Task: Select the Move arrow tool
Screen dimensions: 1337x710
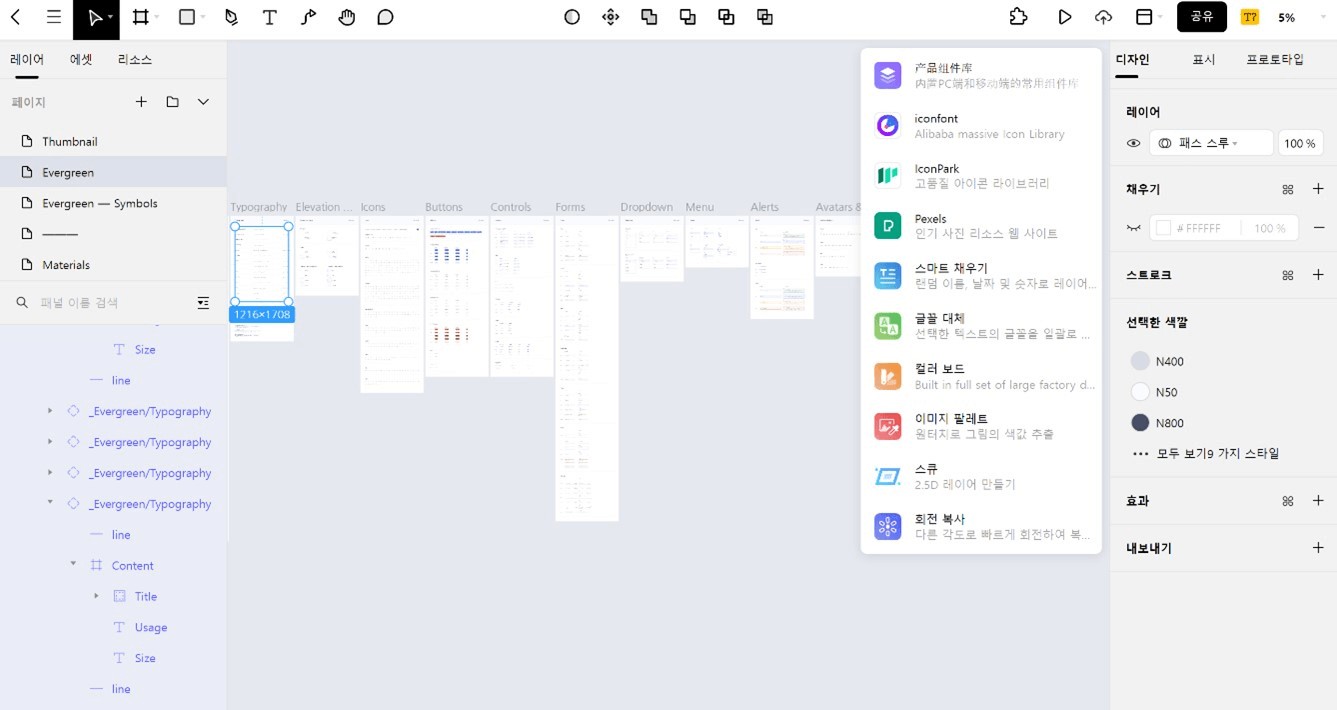Action: [x=93, y=18]
